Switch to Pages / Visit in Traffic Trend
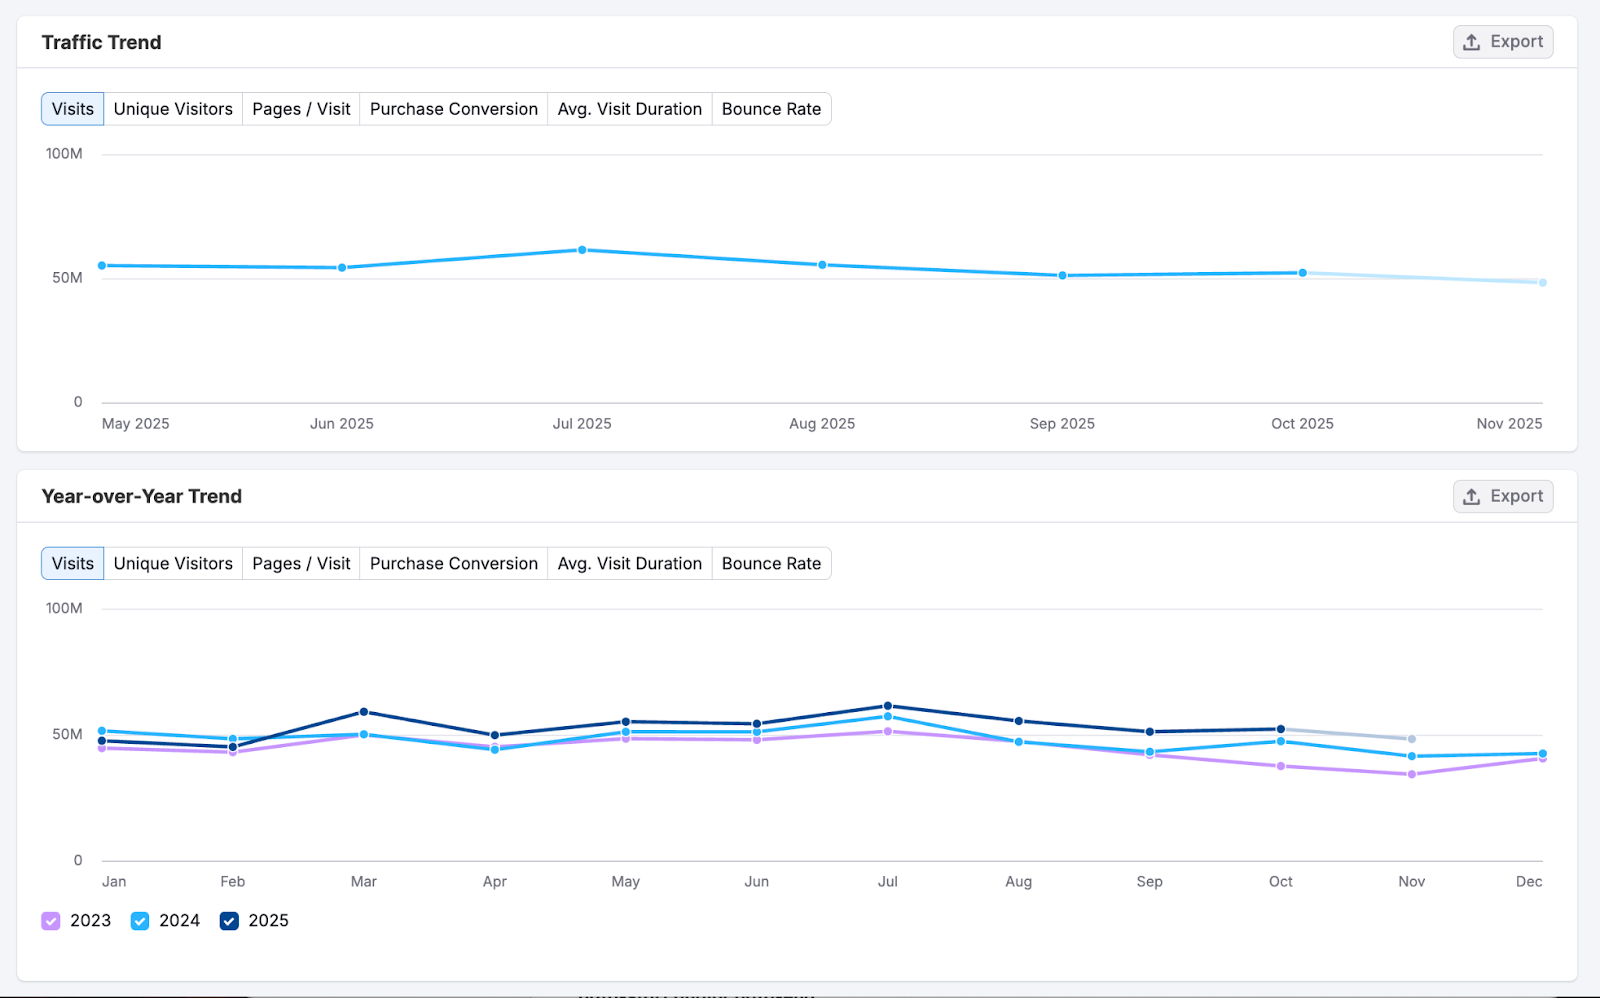 click(300, 108)
